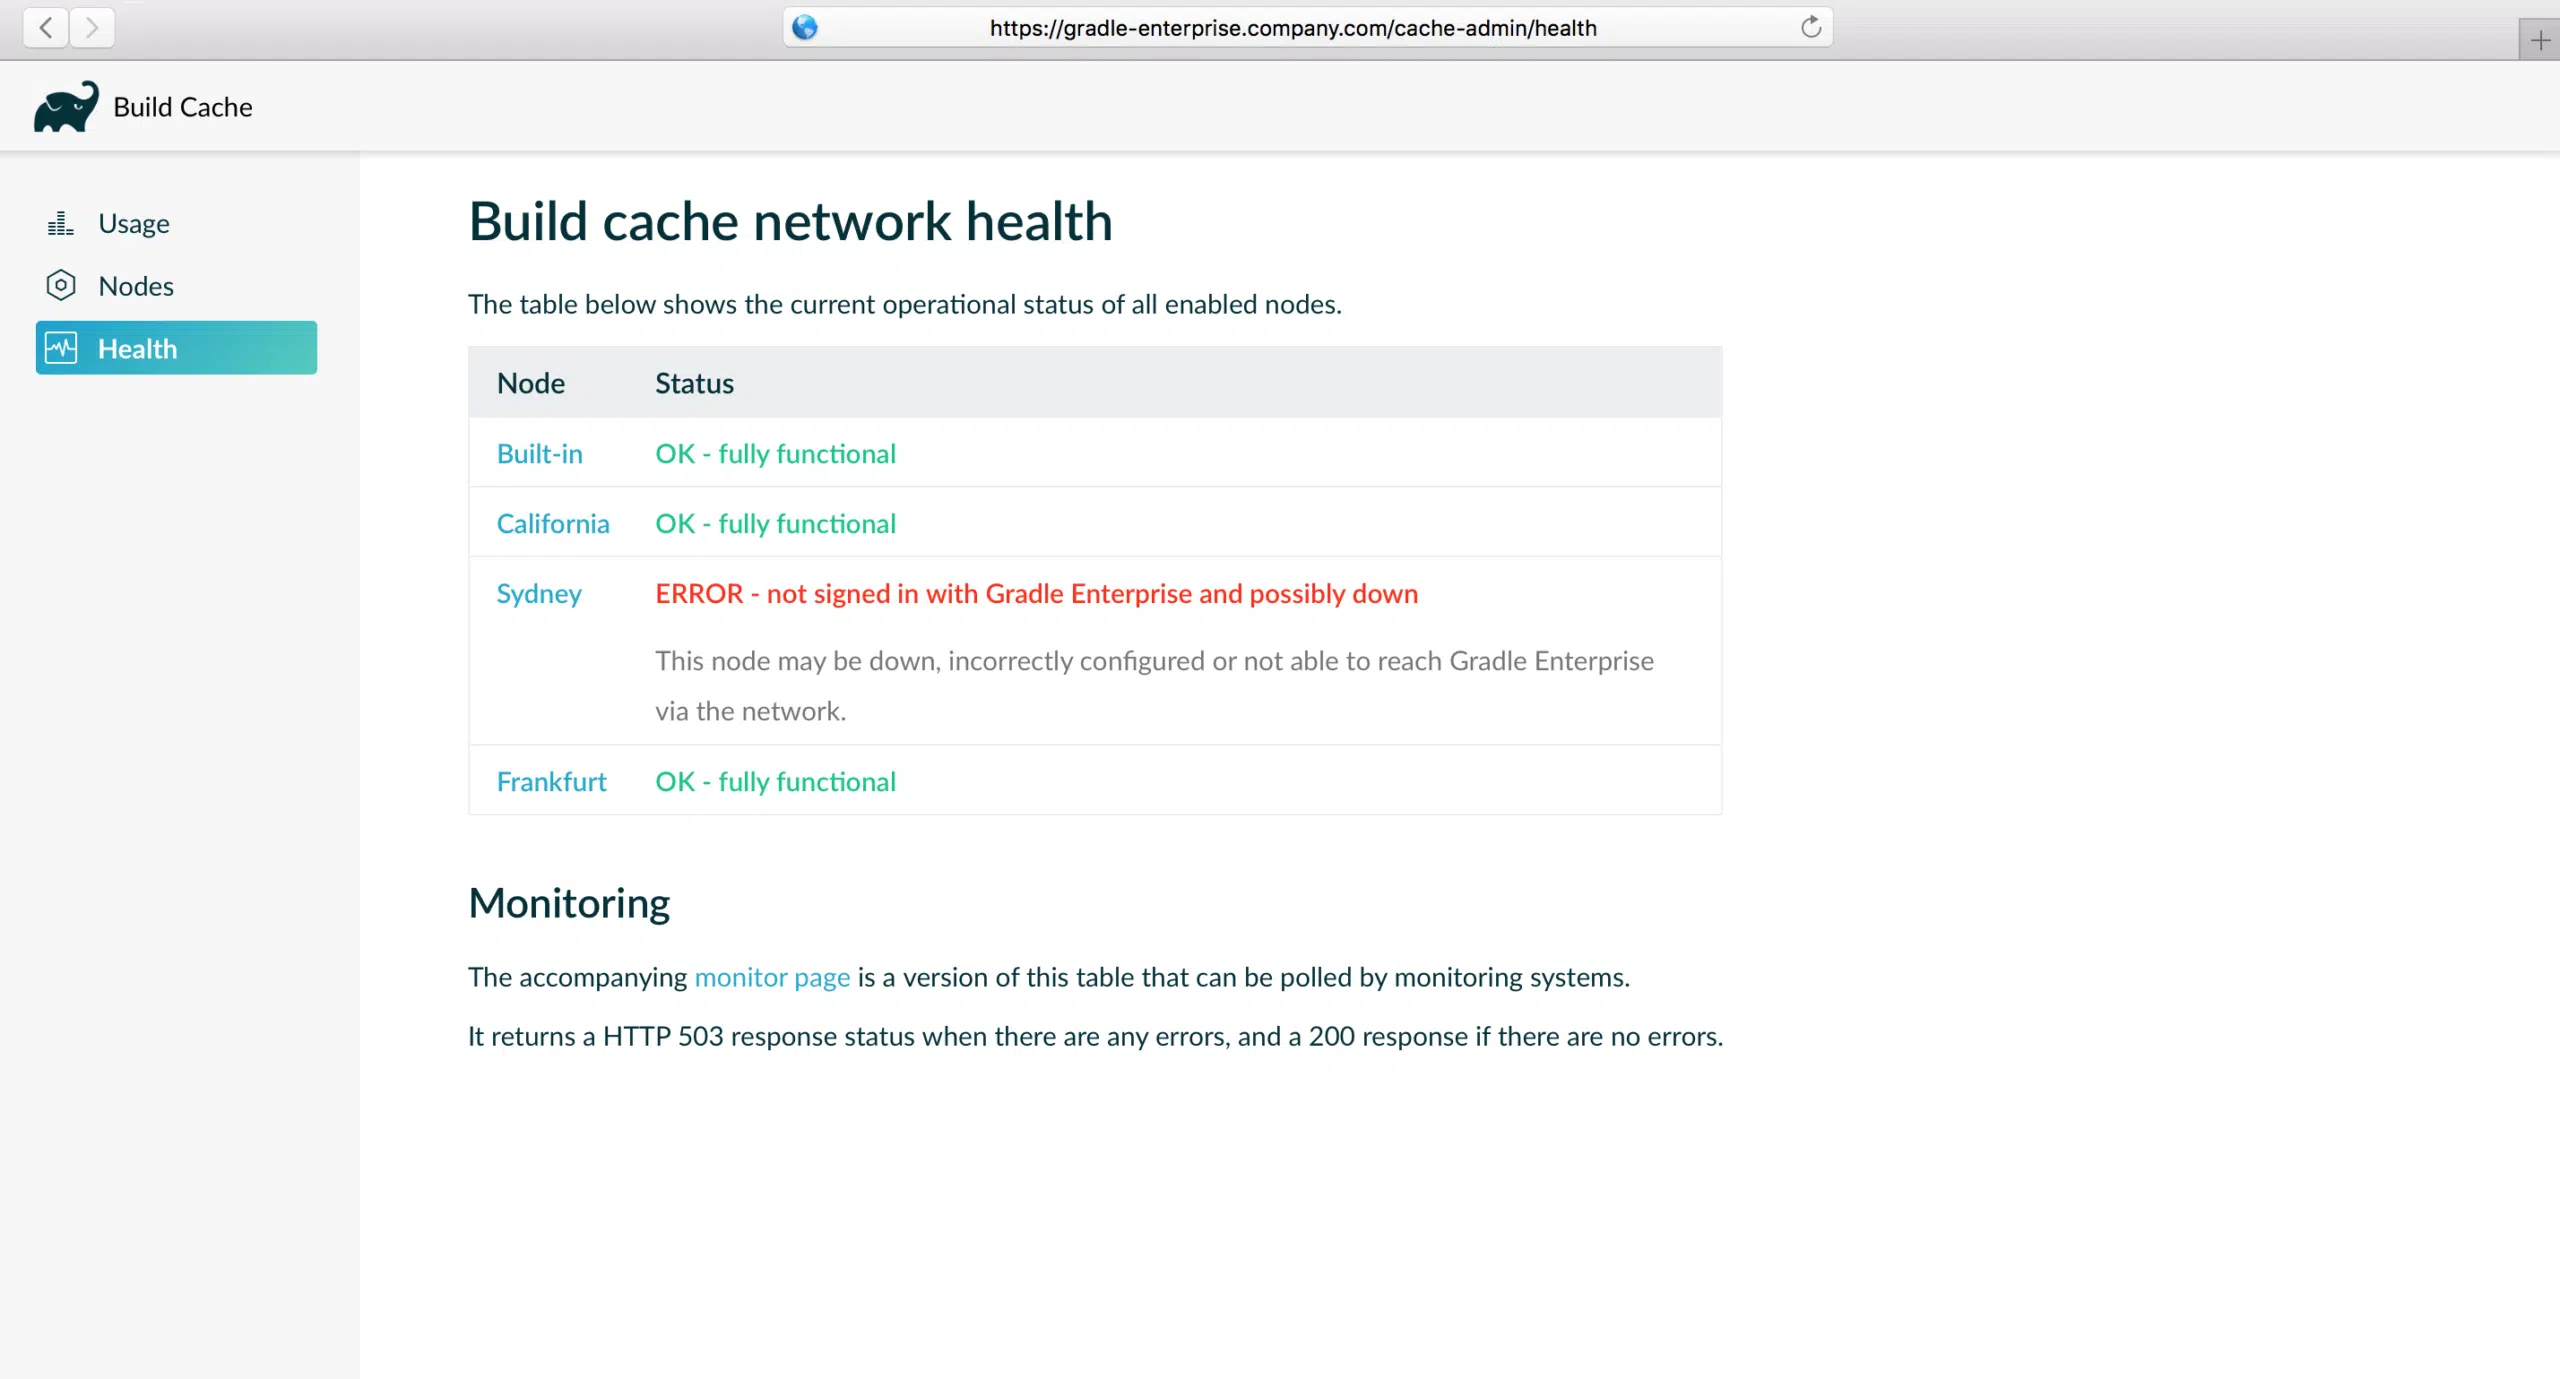Click the HTTP 503 response description text
Image resolution: width=2560 pixels, height=1379 pixels.
click(x=1095, y=1036)
